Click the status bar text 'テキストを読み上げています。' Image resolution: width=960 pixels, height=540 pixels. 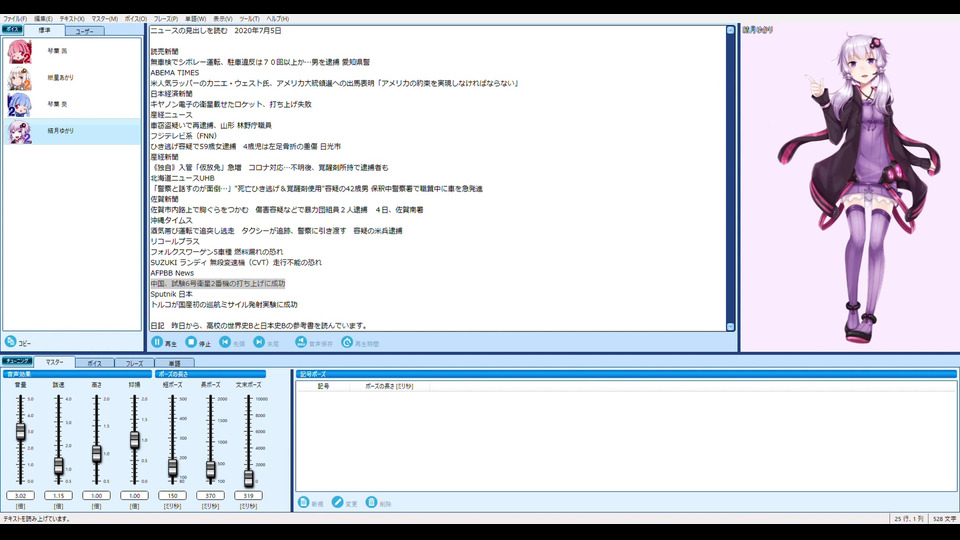37,519
